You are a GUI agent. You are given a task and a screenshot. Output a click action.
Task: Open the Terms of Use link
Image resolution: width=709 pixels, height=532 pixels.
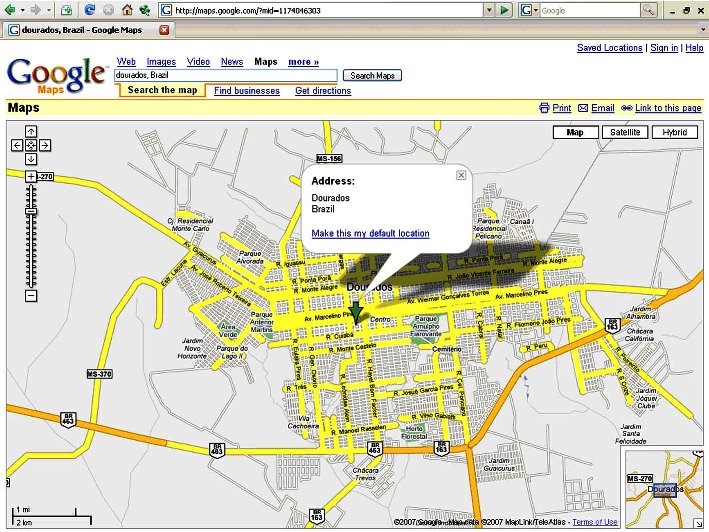click(x=595, y=522)
